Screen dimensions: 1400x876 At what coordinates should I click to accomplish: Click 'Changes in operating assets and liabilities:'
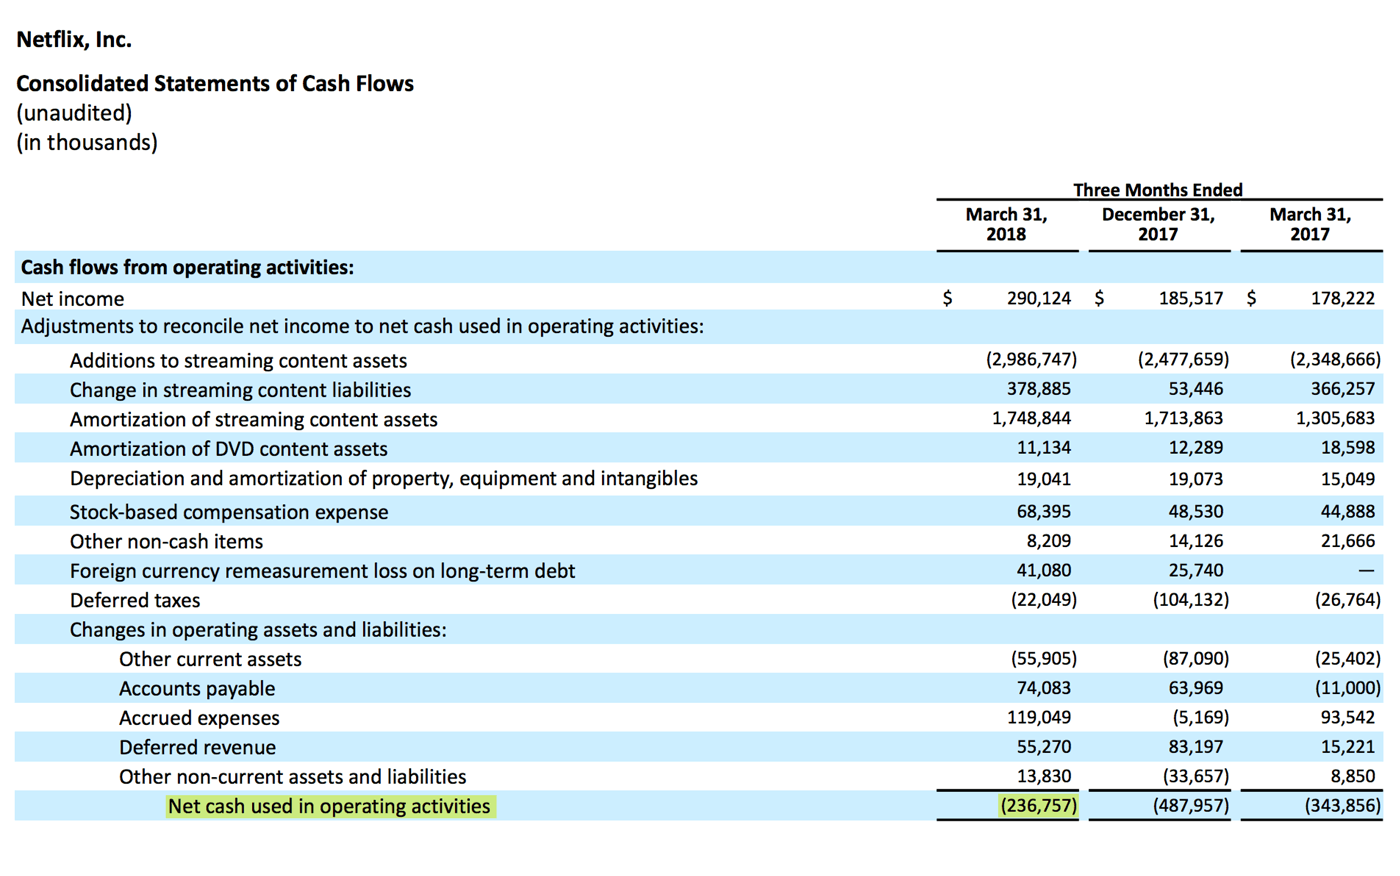coord(258,630)
